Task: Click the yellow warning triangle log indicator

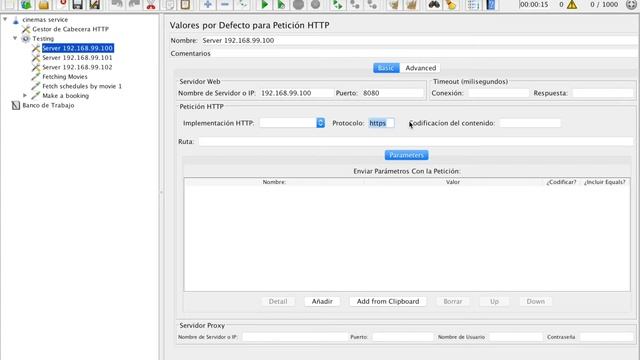Action: pyautogui.click(x=572, y=4)
